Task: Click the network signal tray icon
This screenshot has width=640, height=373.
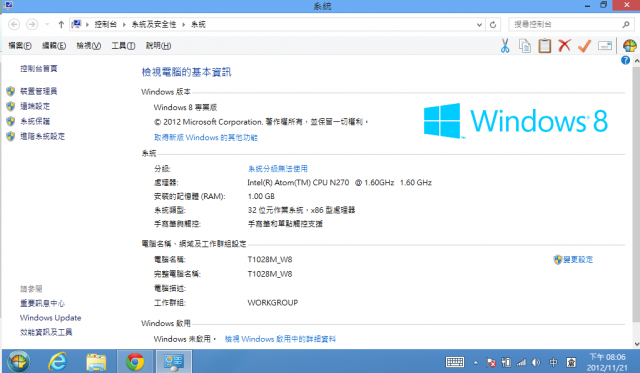Action: (521, 362)
